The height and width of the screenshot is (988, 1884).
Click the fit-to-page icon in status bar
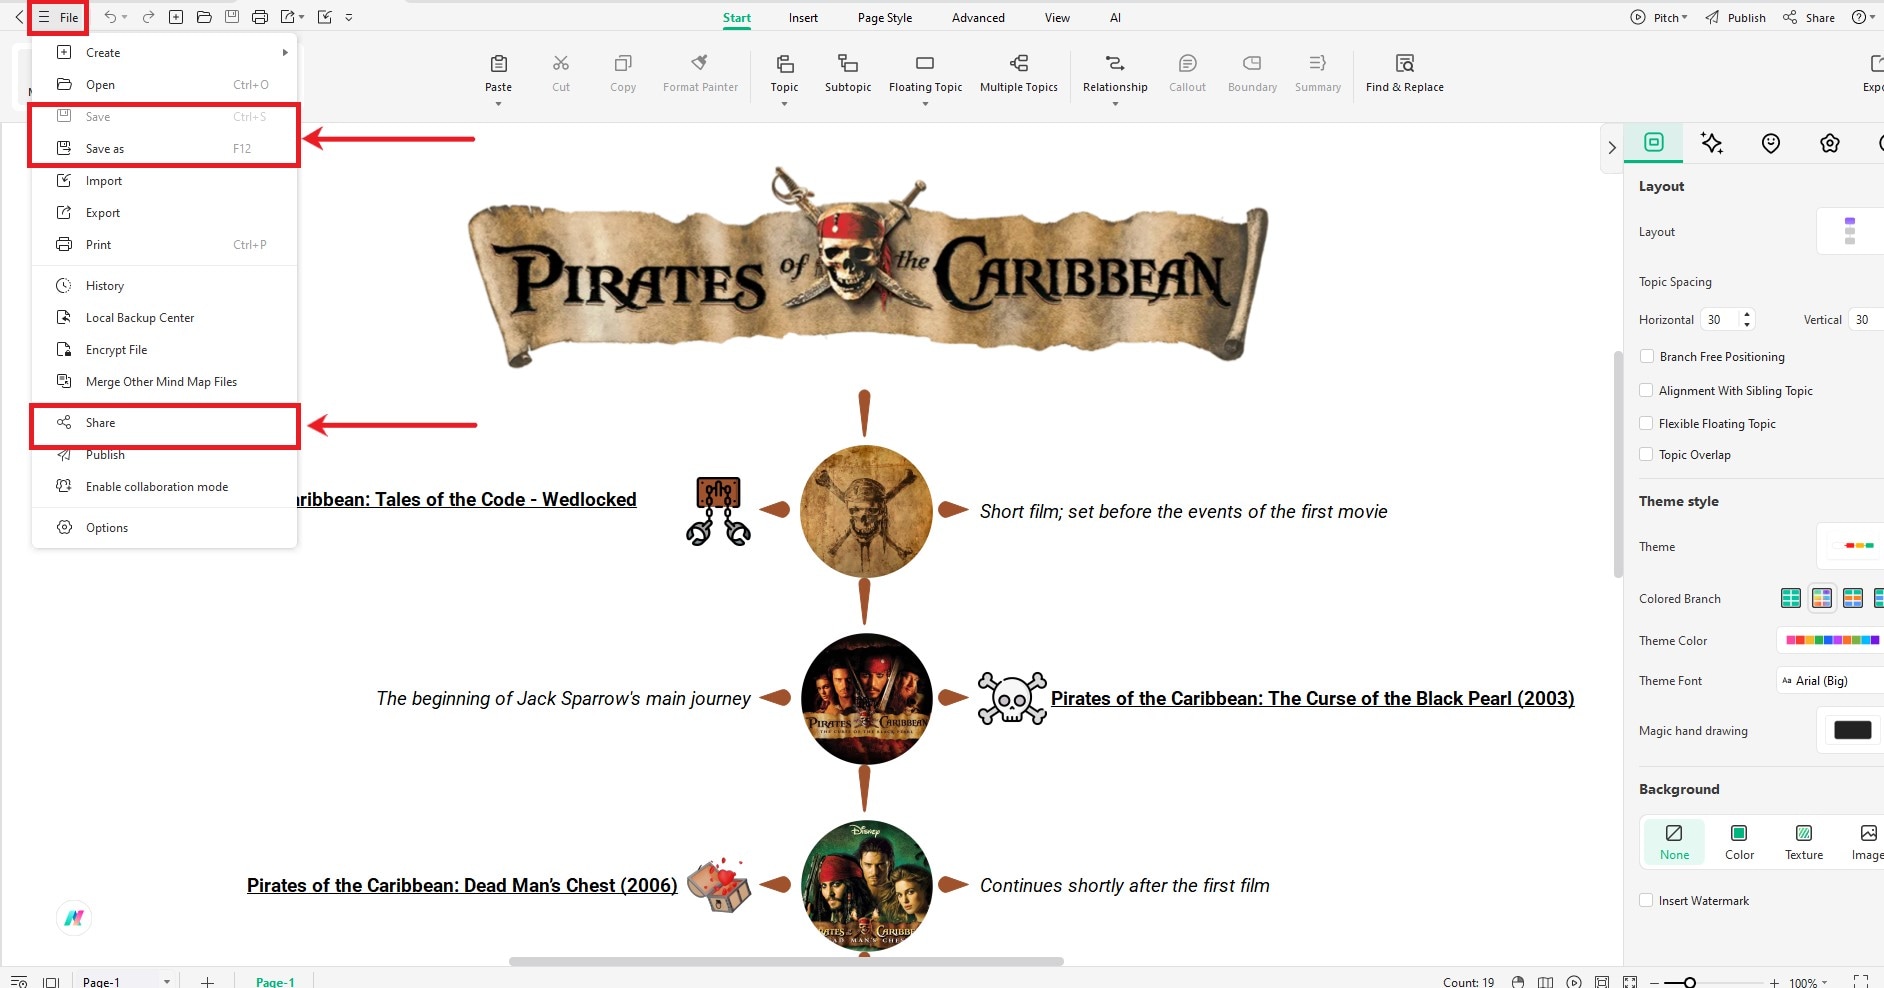(1602, 982)
